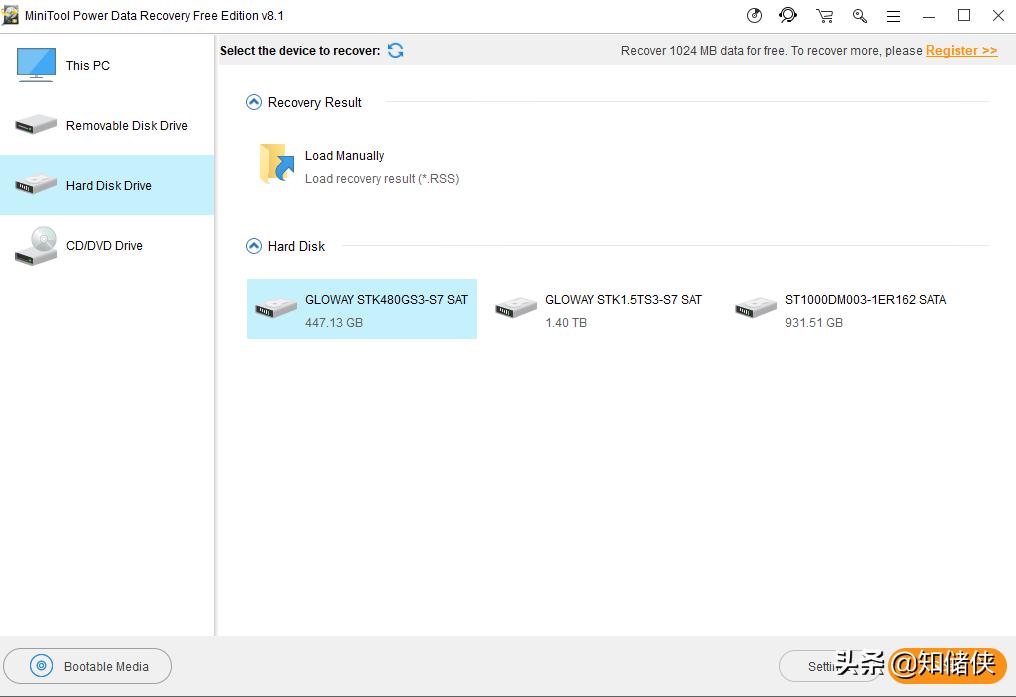
Task: Click the Removable Disk Drive icon
Action: [36, 124]
